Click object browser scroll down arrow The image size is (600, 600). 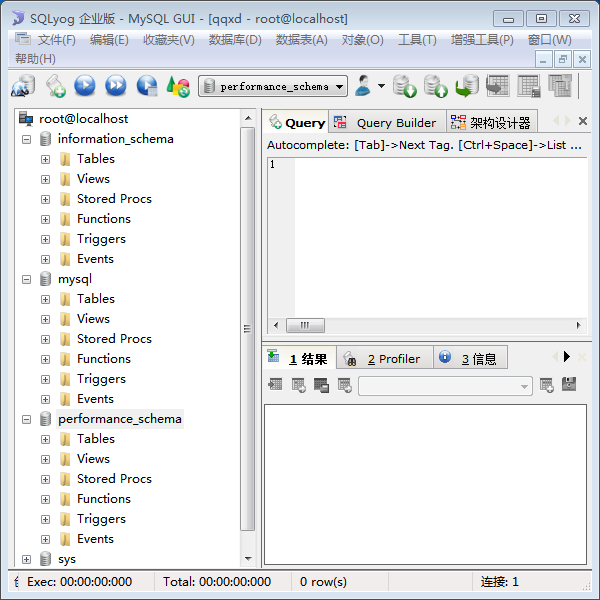[248, 559]
